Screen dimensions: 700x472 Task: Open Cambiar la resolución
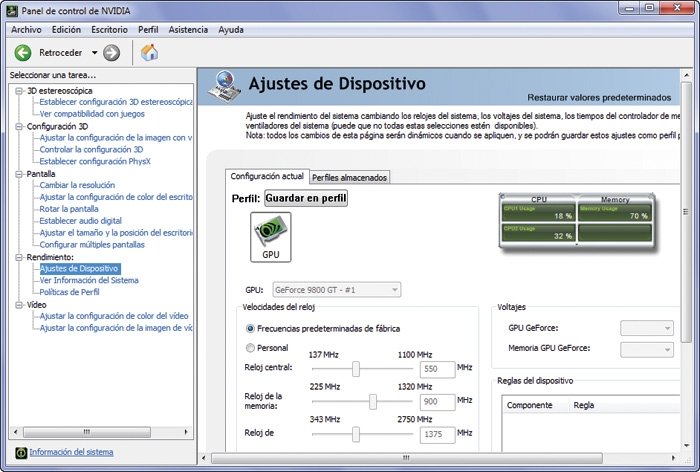coord(77,185)
